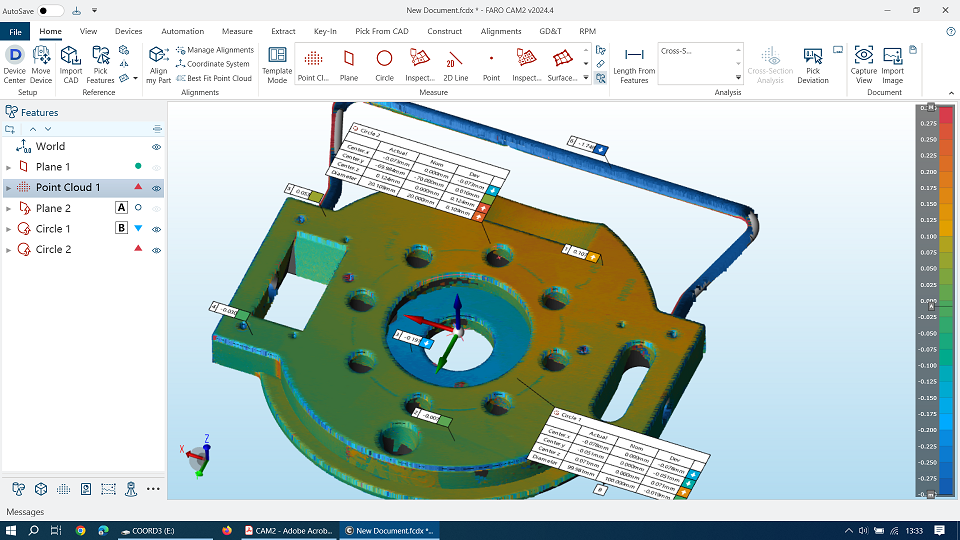Open the Alignments tab
Viewport: 960px width, 540px height.
(x=501, y=31)
